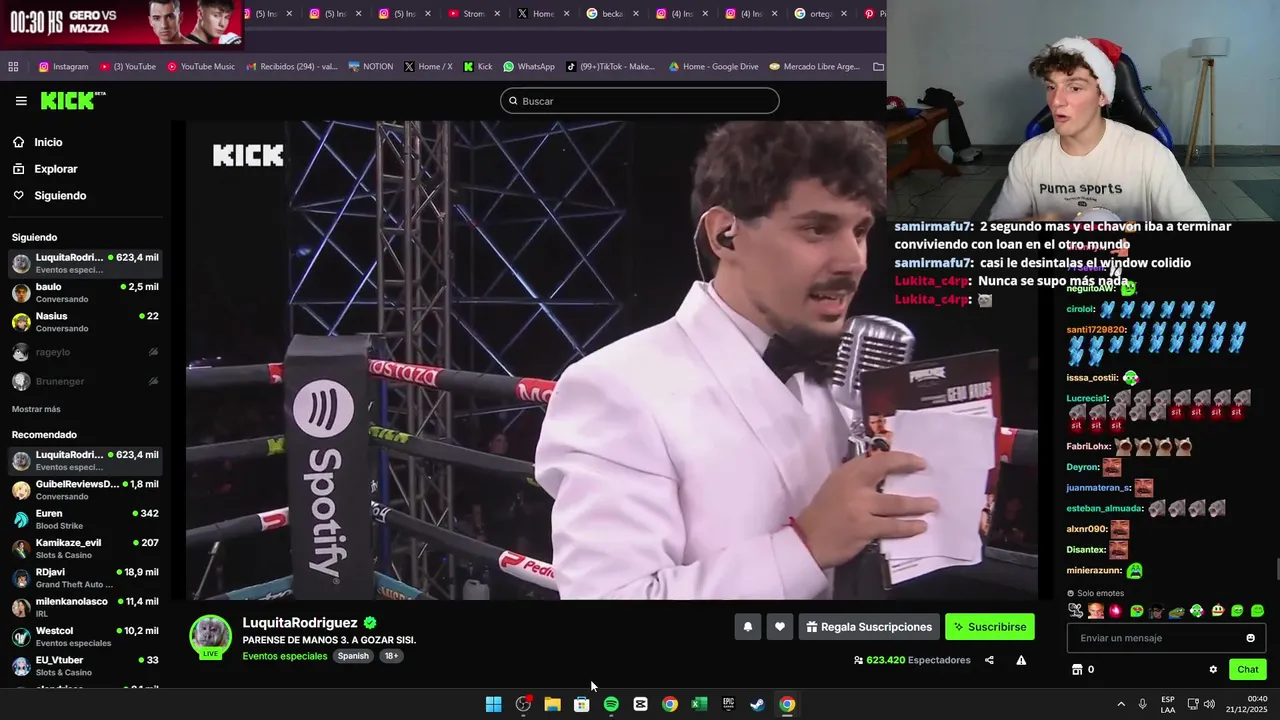Open the emoji picker in chat input

click(x=1250, y=638)
